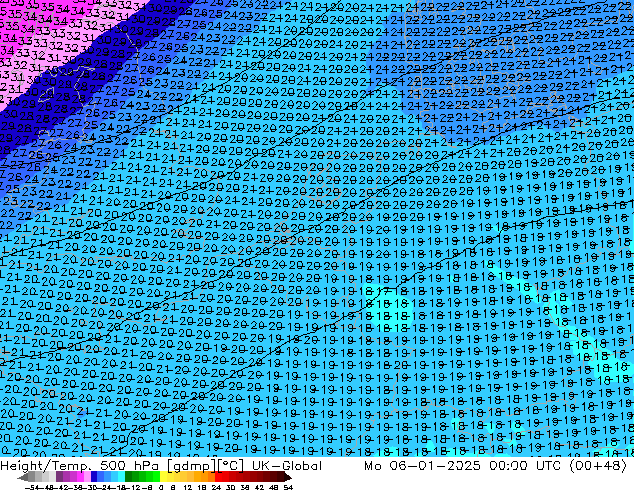Click the yellow swatch in the color legend
This screenshot has width=634, height=490.
click(x=163, y=477)
